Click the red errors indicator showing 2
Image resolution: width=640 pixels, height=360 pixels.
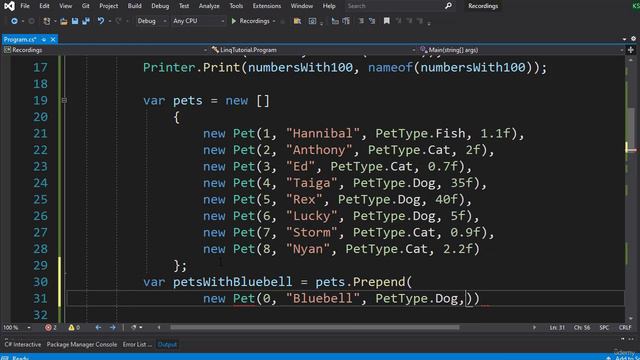coord(51,327)
